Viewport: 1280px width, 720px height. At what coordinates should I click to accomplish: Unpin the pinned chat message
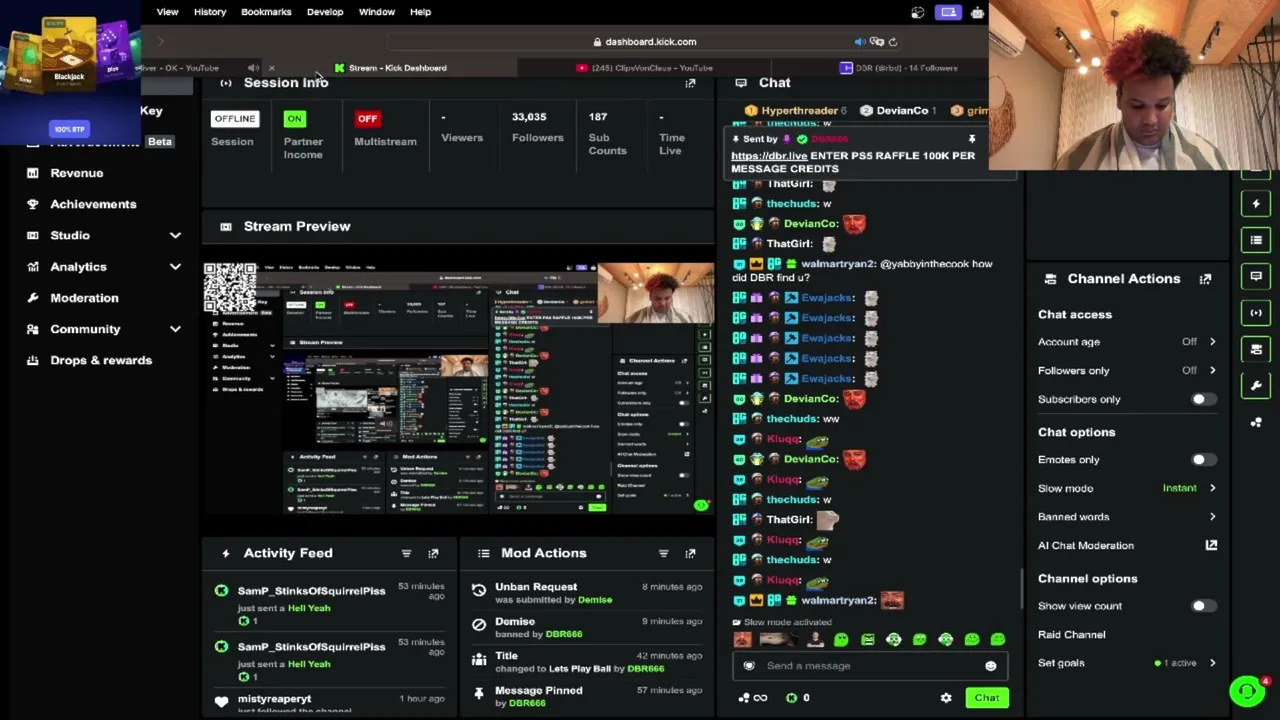click(971, 139)
